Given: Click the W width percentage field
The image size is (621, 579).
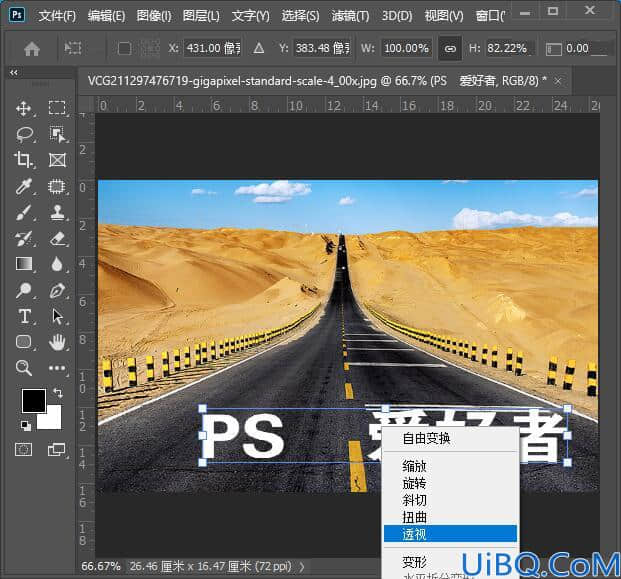Looking at the screenshot, I should coord(407,48).
